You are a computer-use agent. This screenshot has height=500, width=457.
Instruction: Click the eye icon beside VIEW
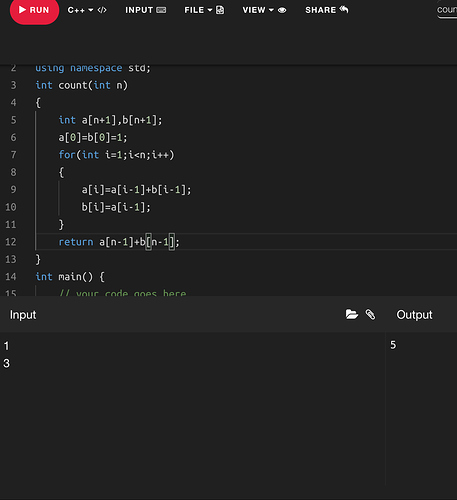[282, 10]
